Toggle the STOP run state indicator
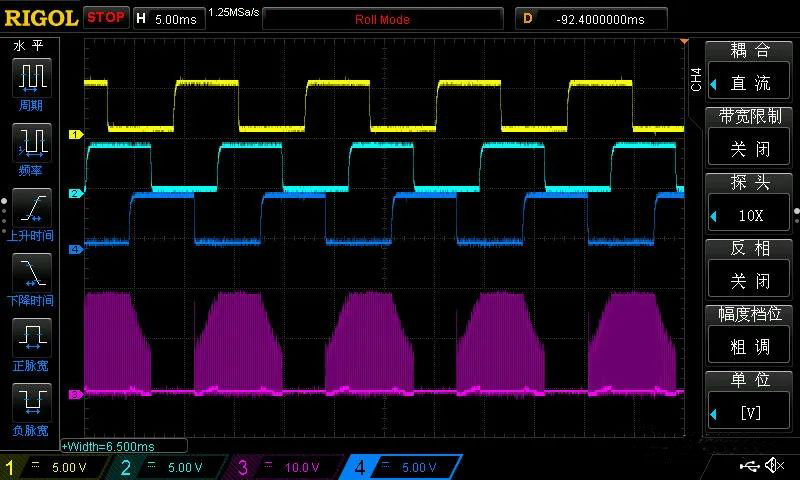 pos(106,17)
